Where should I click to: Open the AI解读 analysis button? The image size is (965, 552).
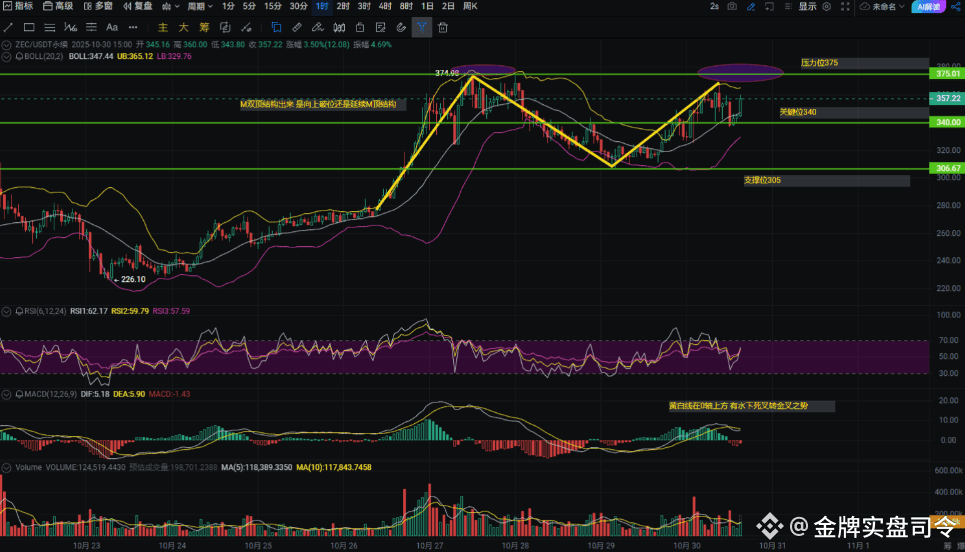tap(928, 7)
